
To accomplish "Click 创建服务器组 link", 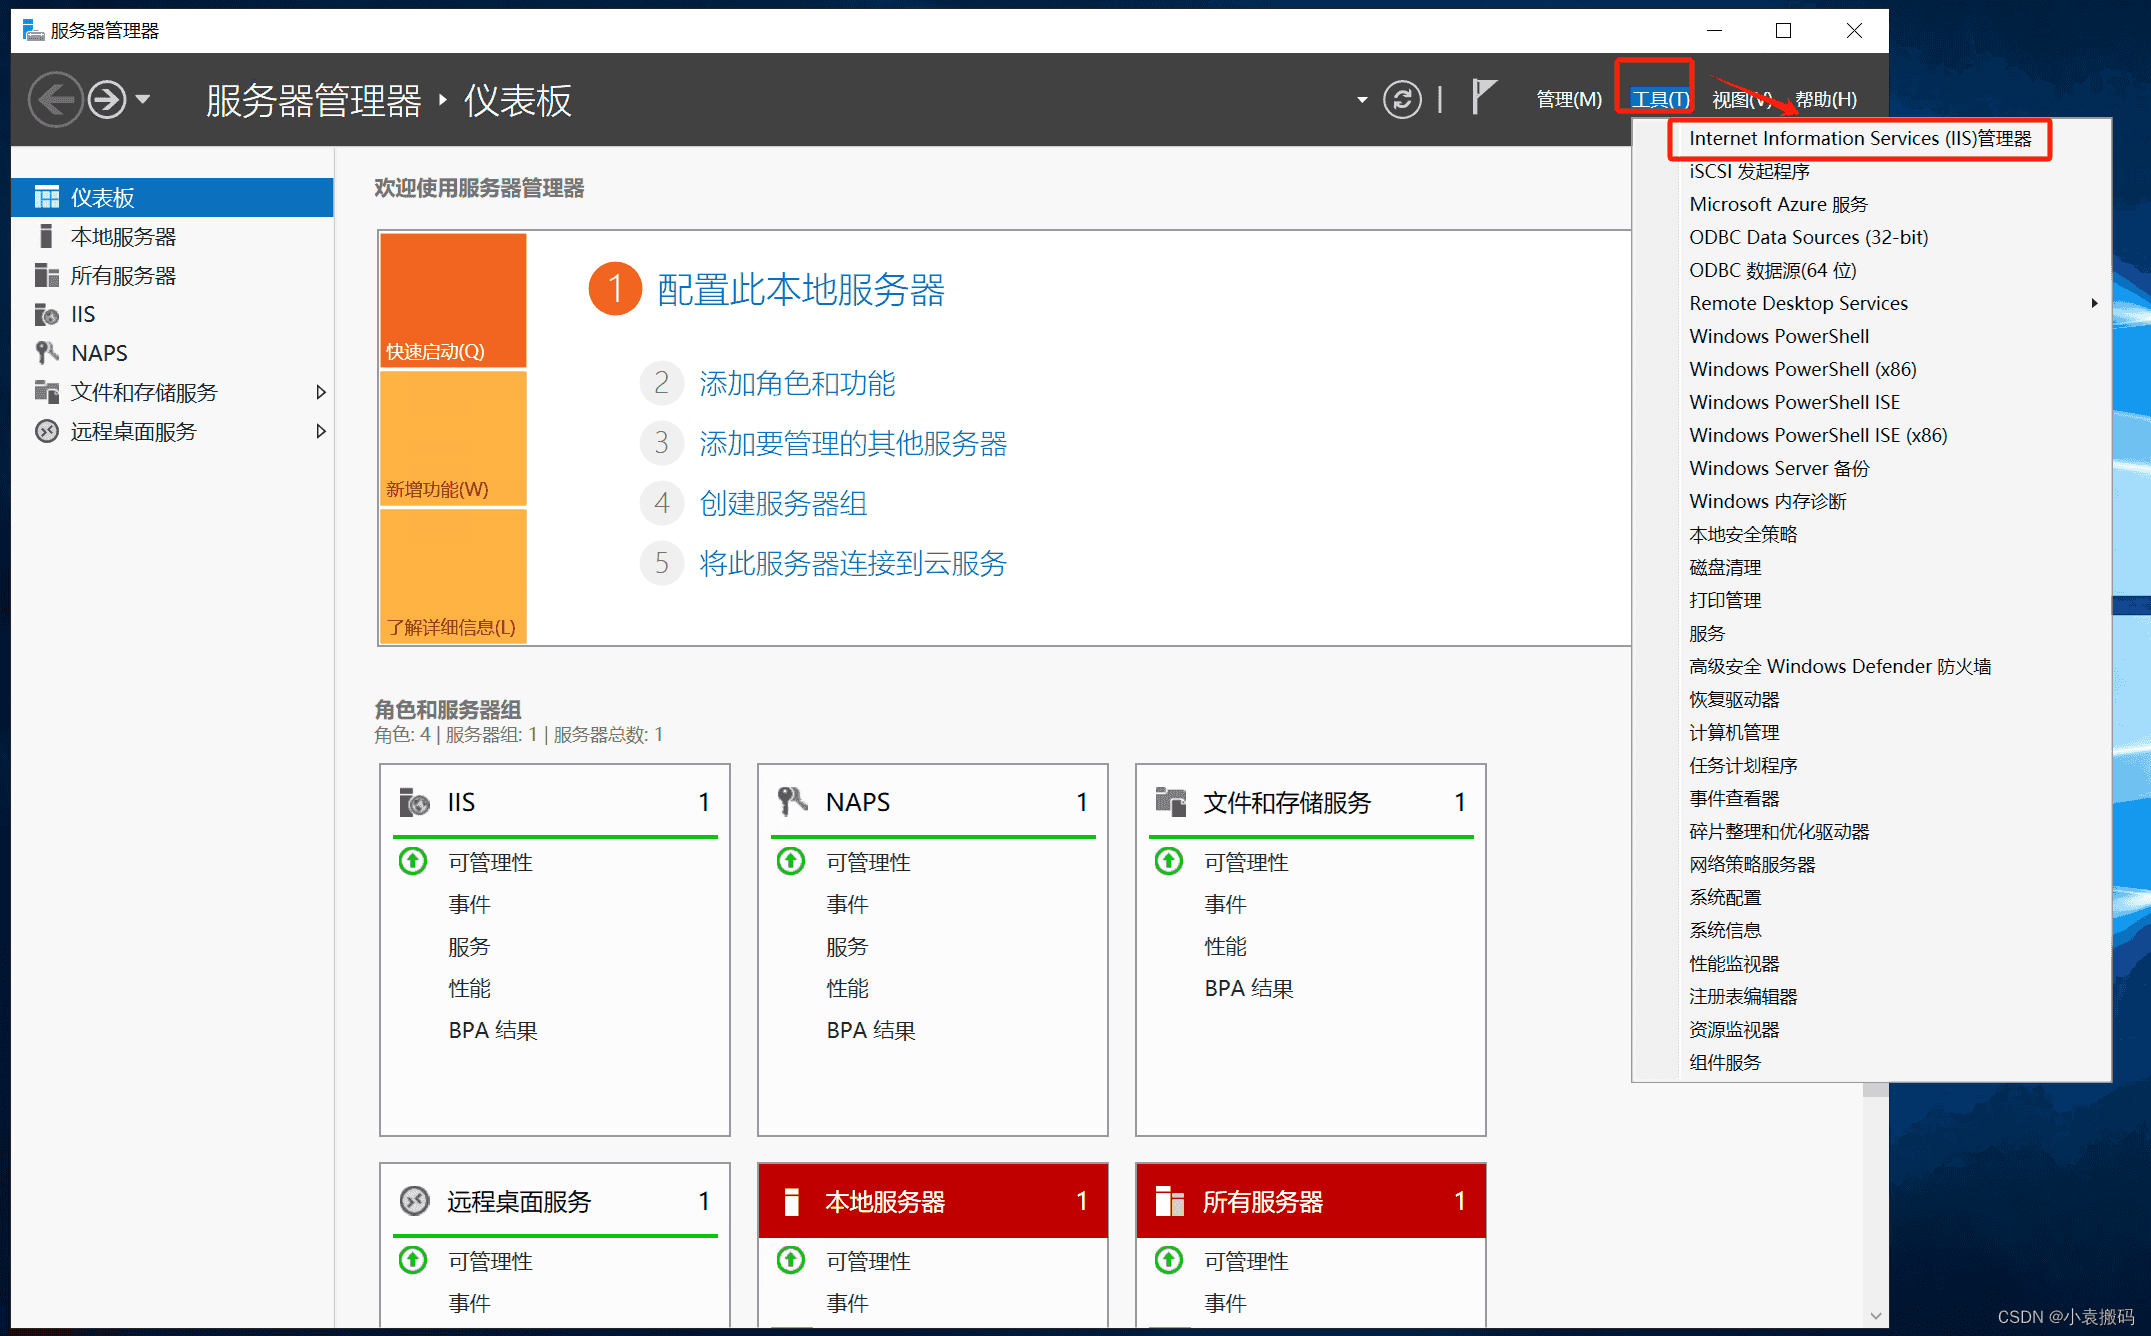I will point(783,503).
